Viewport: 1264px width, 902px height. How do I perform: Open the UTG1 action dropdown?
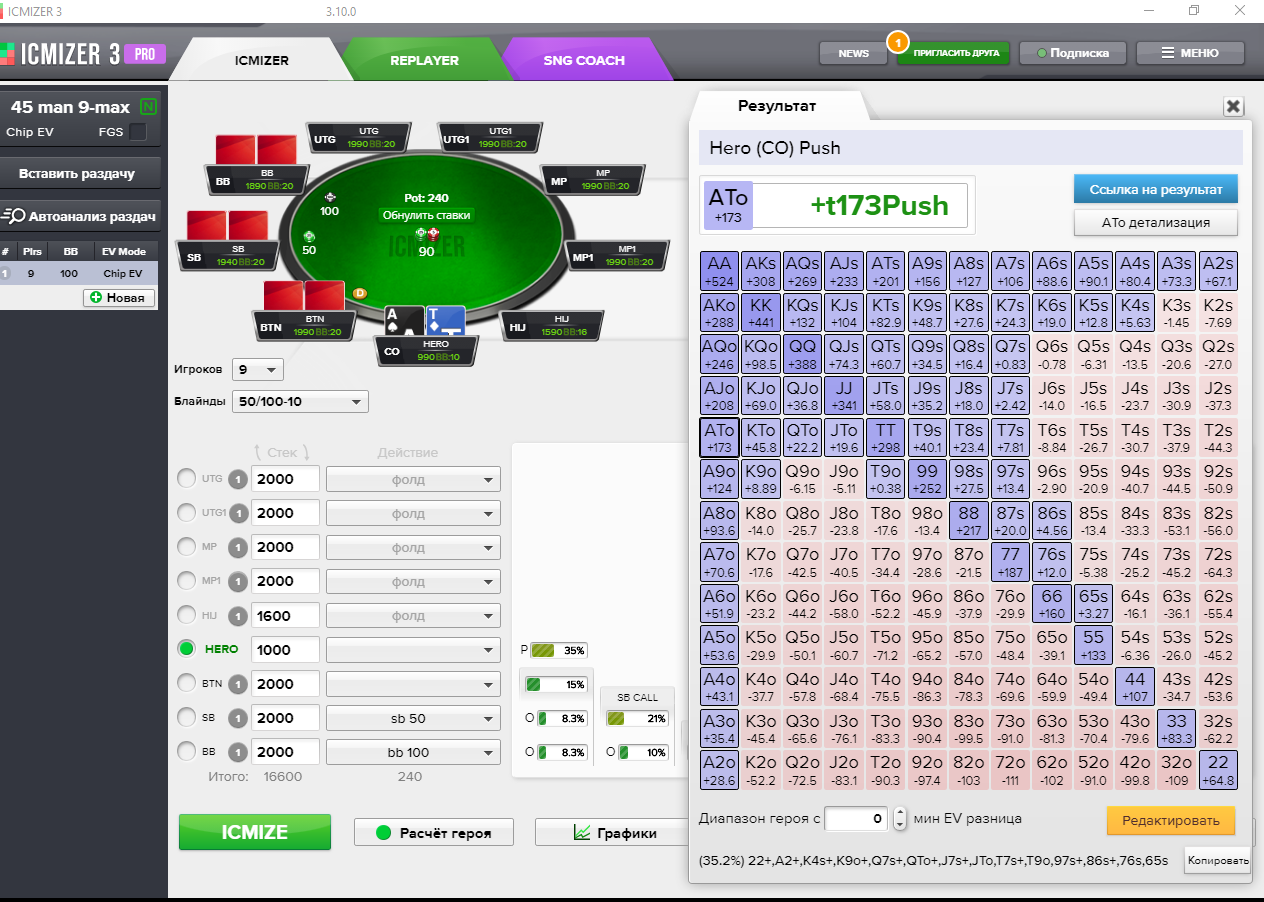click(413, 513)
